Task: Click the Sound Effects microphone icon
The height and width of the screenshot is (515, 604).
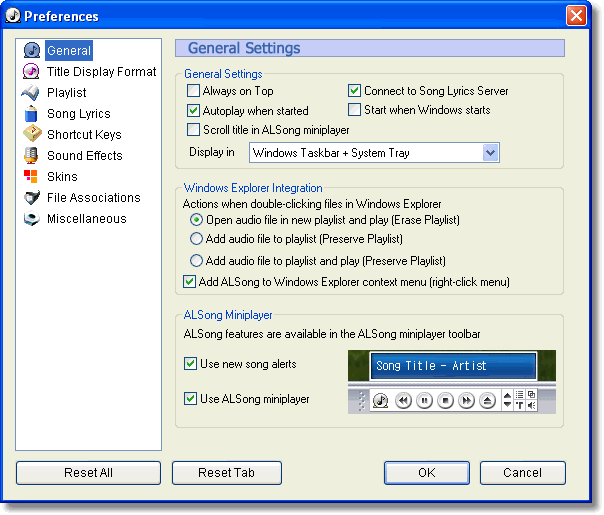Action: pos(31,156)
